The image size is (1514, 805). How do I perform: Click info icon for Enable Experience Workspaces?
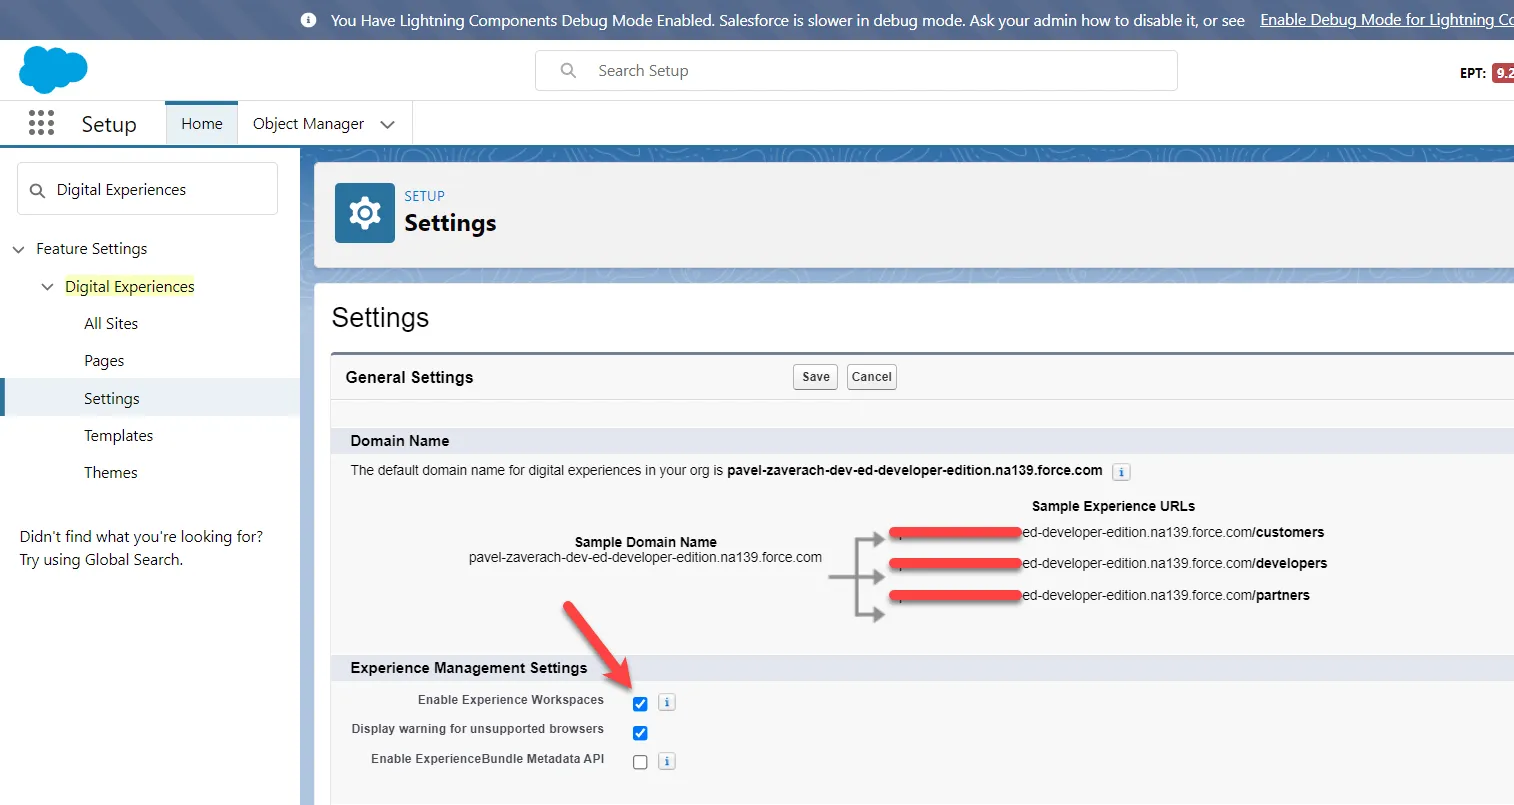click(667, 702)
